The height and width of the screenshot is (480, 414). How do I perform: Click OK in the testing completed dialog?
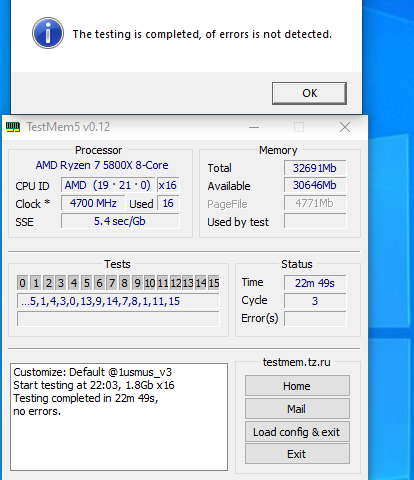click(x=309, y=93)
